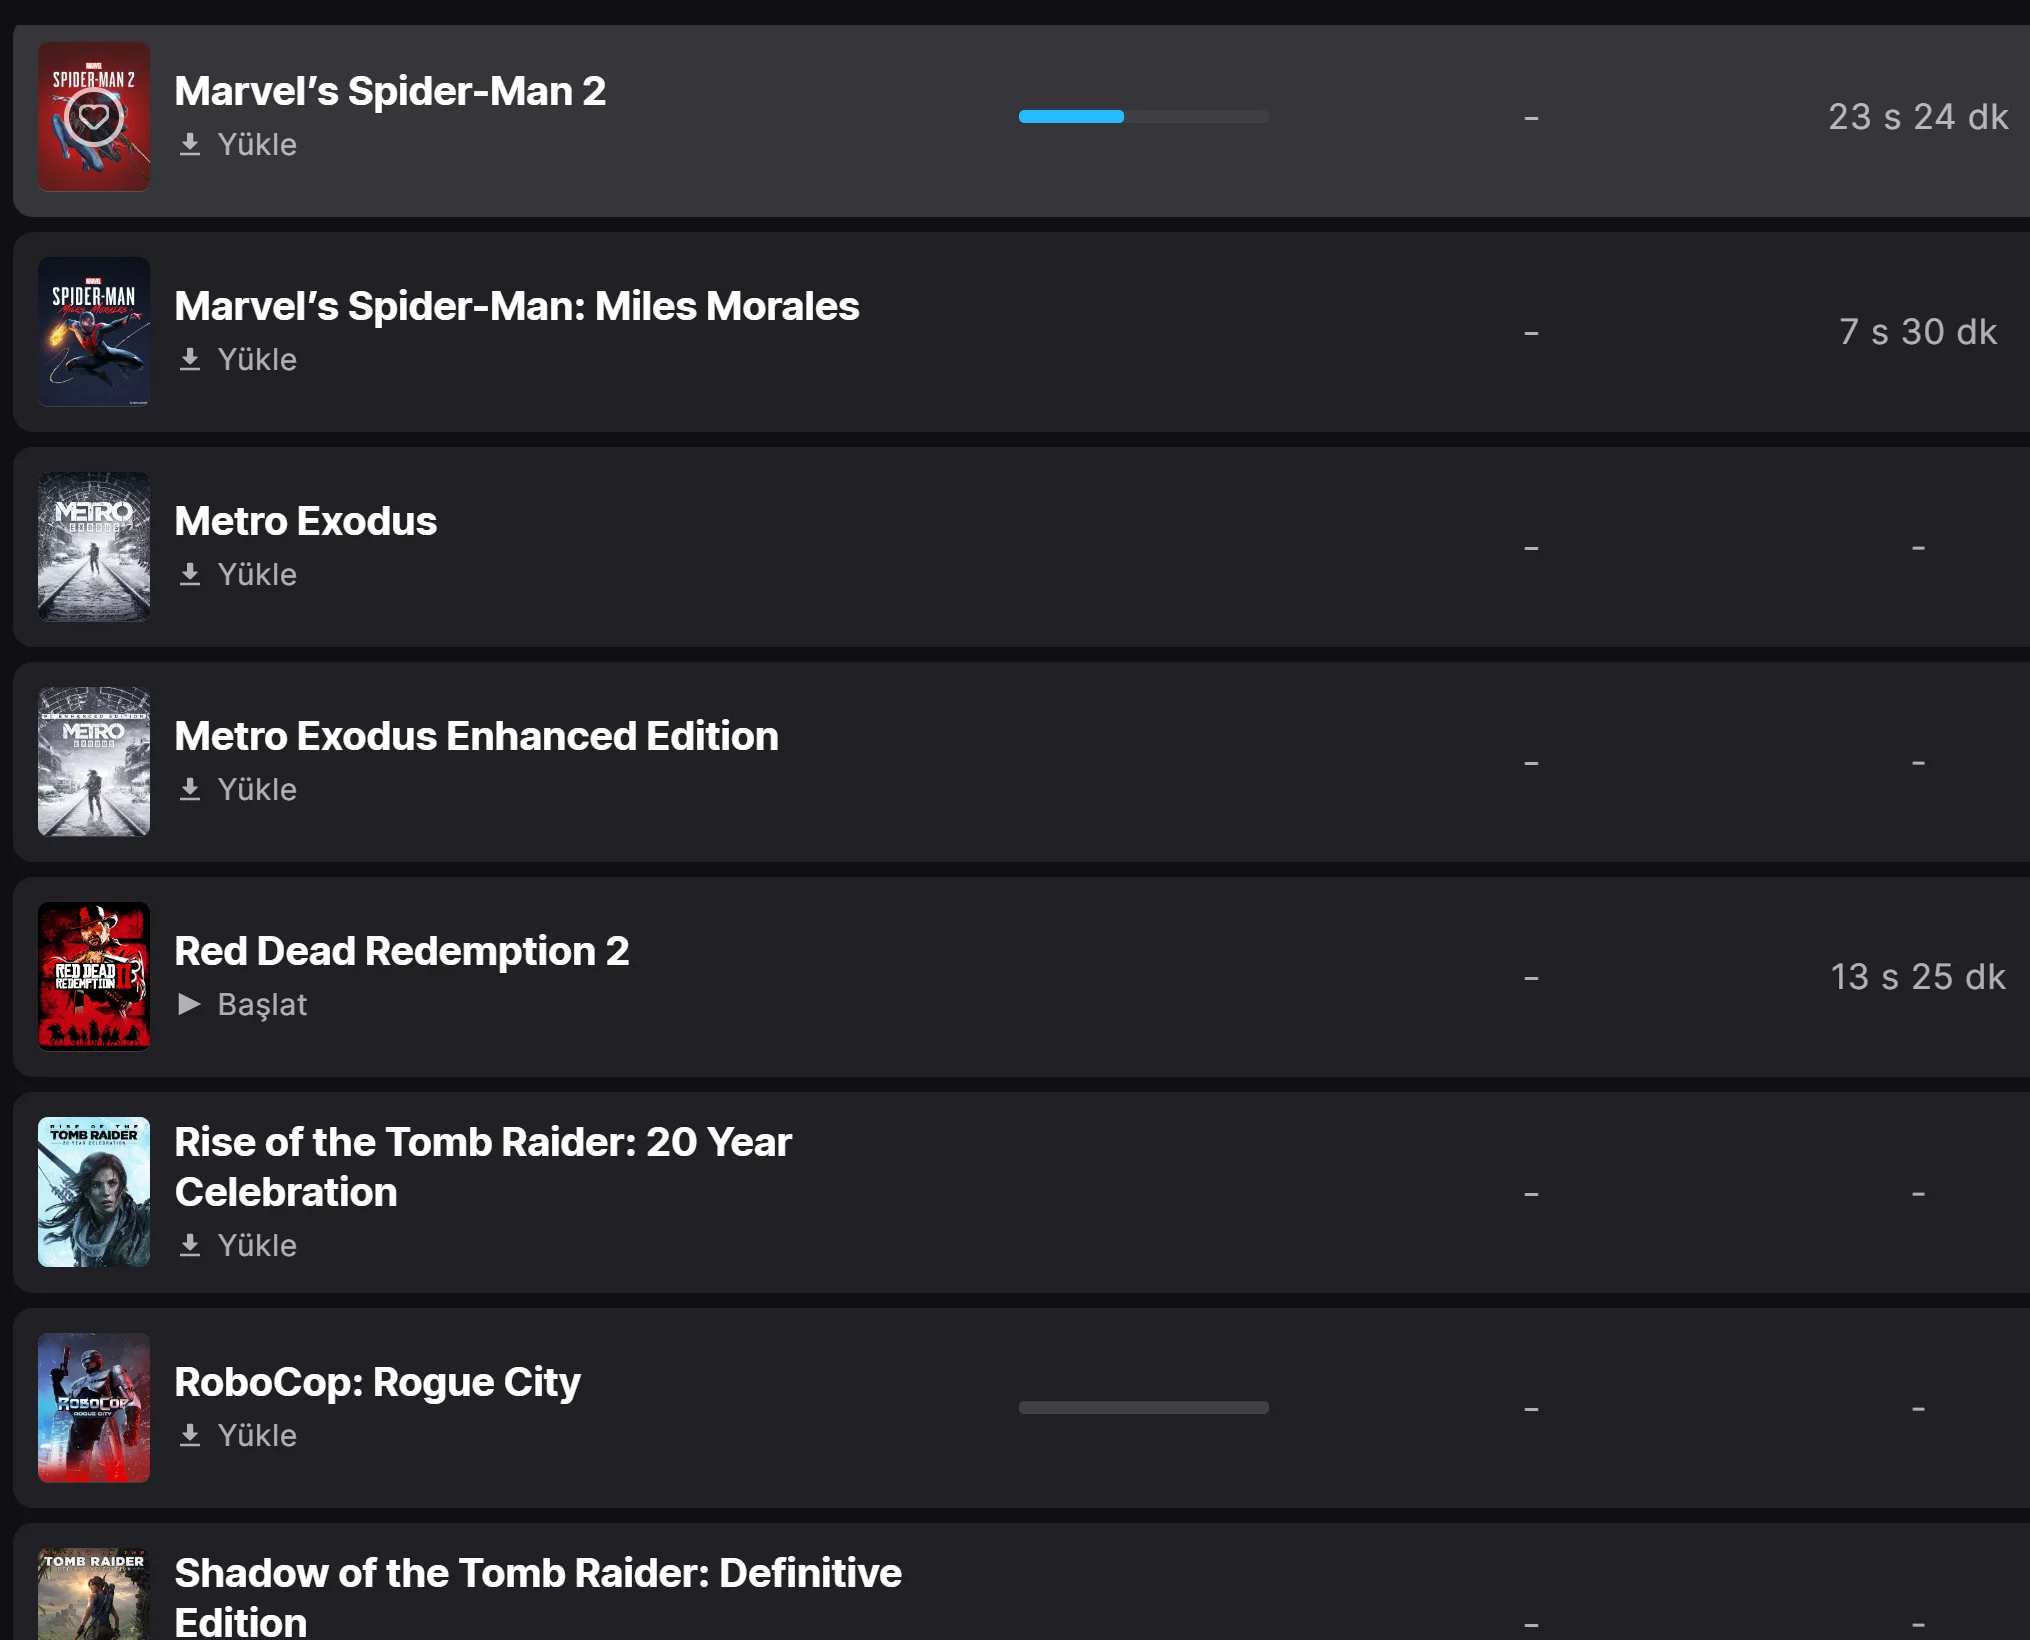2030x1640 pixels.
Task: Click the Miles Morales cover thumbnail
Action: pos(94,332)
